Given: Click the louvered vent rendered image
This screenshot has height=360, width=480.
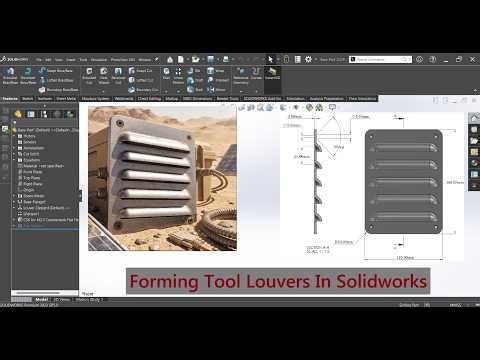Looking at the screenshot, I should [162, 178].
